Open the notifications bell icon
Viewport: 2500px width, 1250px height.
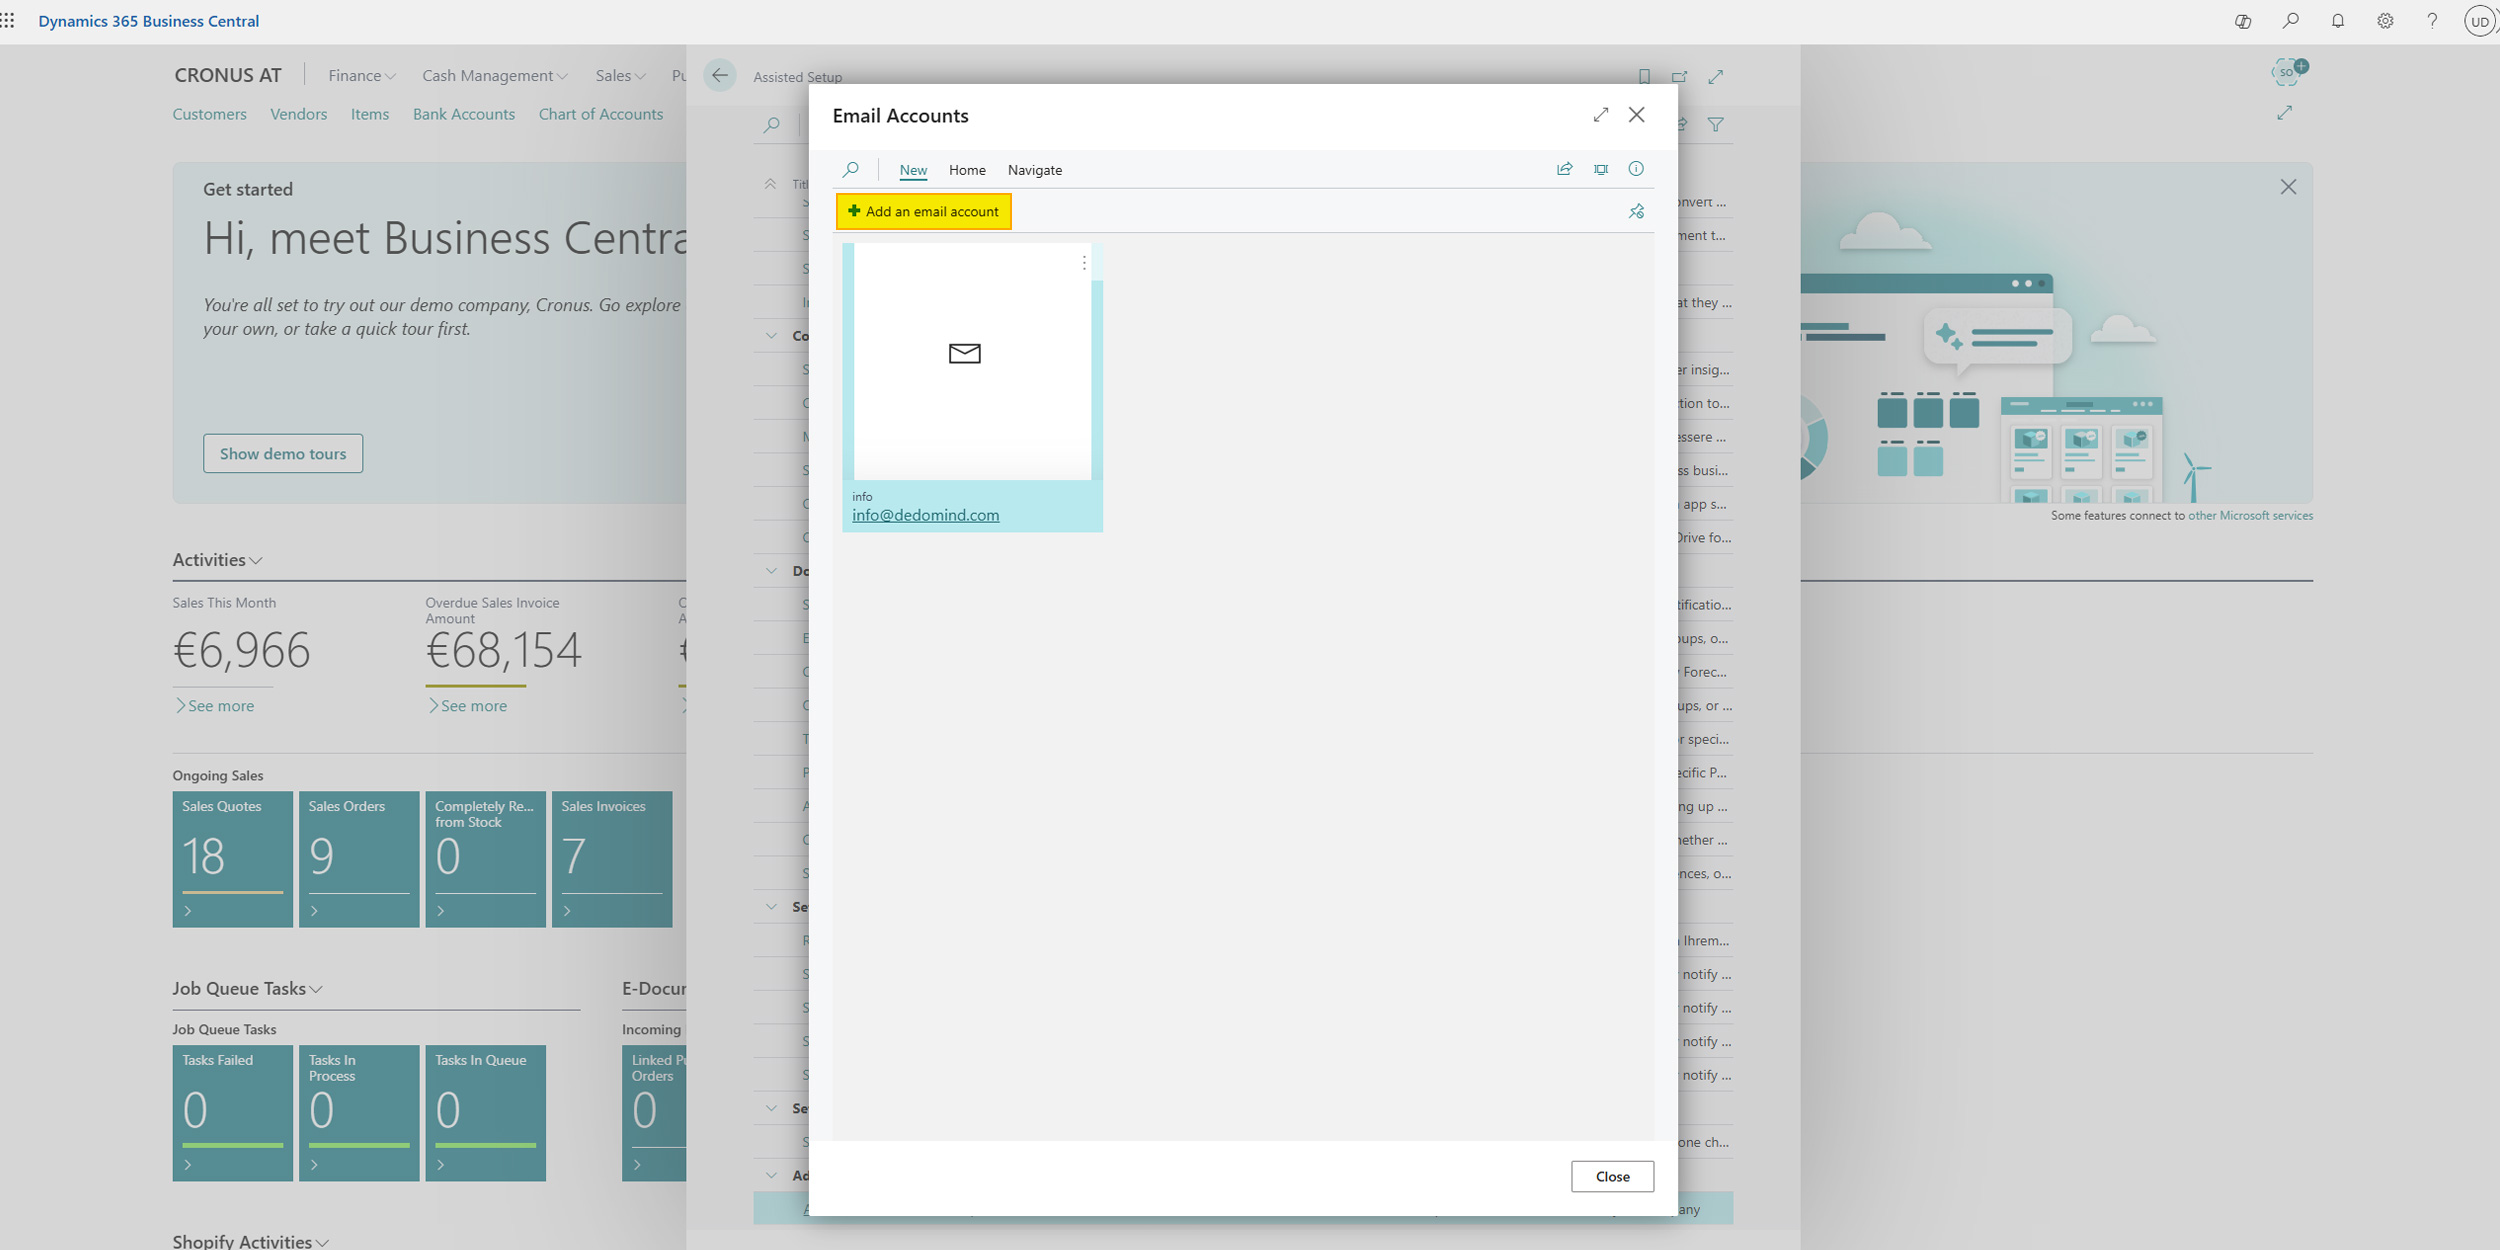point(2339,20)
